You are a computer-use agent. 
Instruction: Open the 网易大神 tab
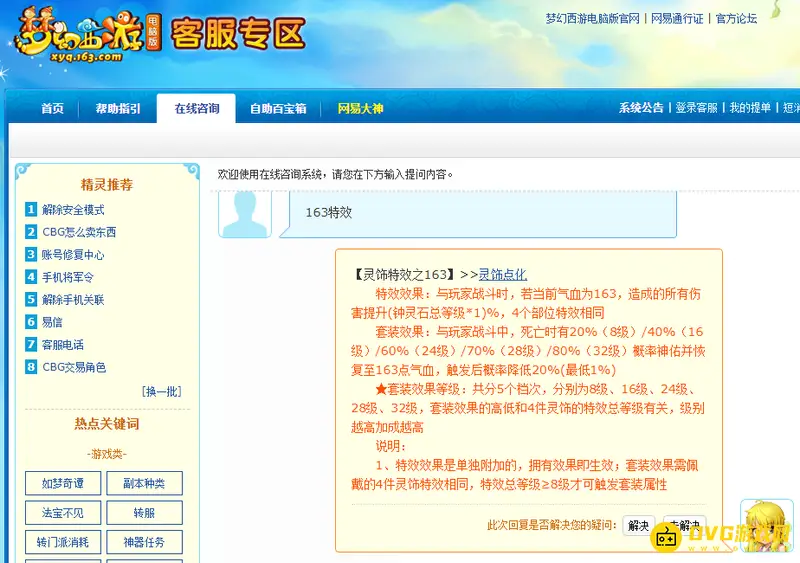tap(360, 108)
